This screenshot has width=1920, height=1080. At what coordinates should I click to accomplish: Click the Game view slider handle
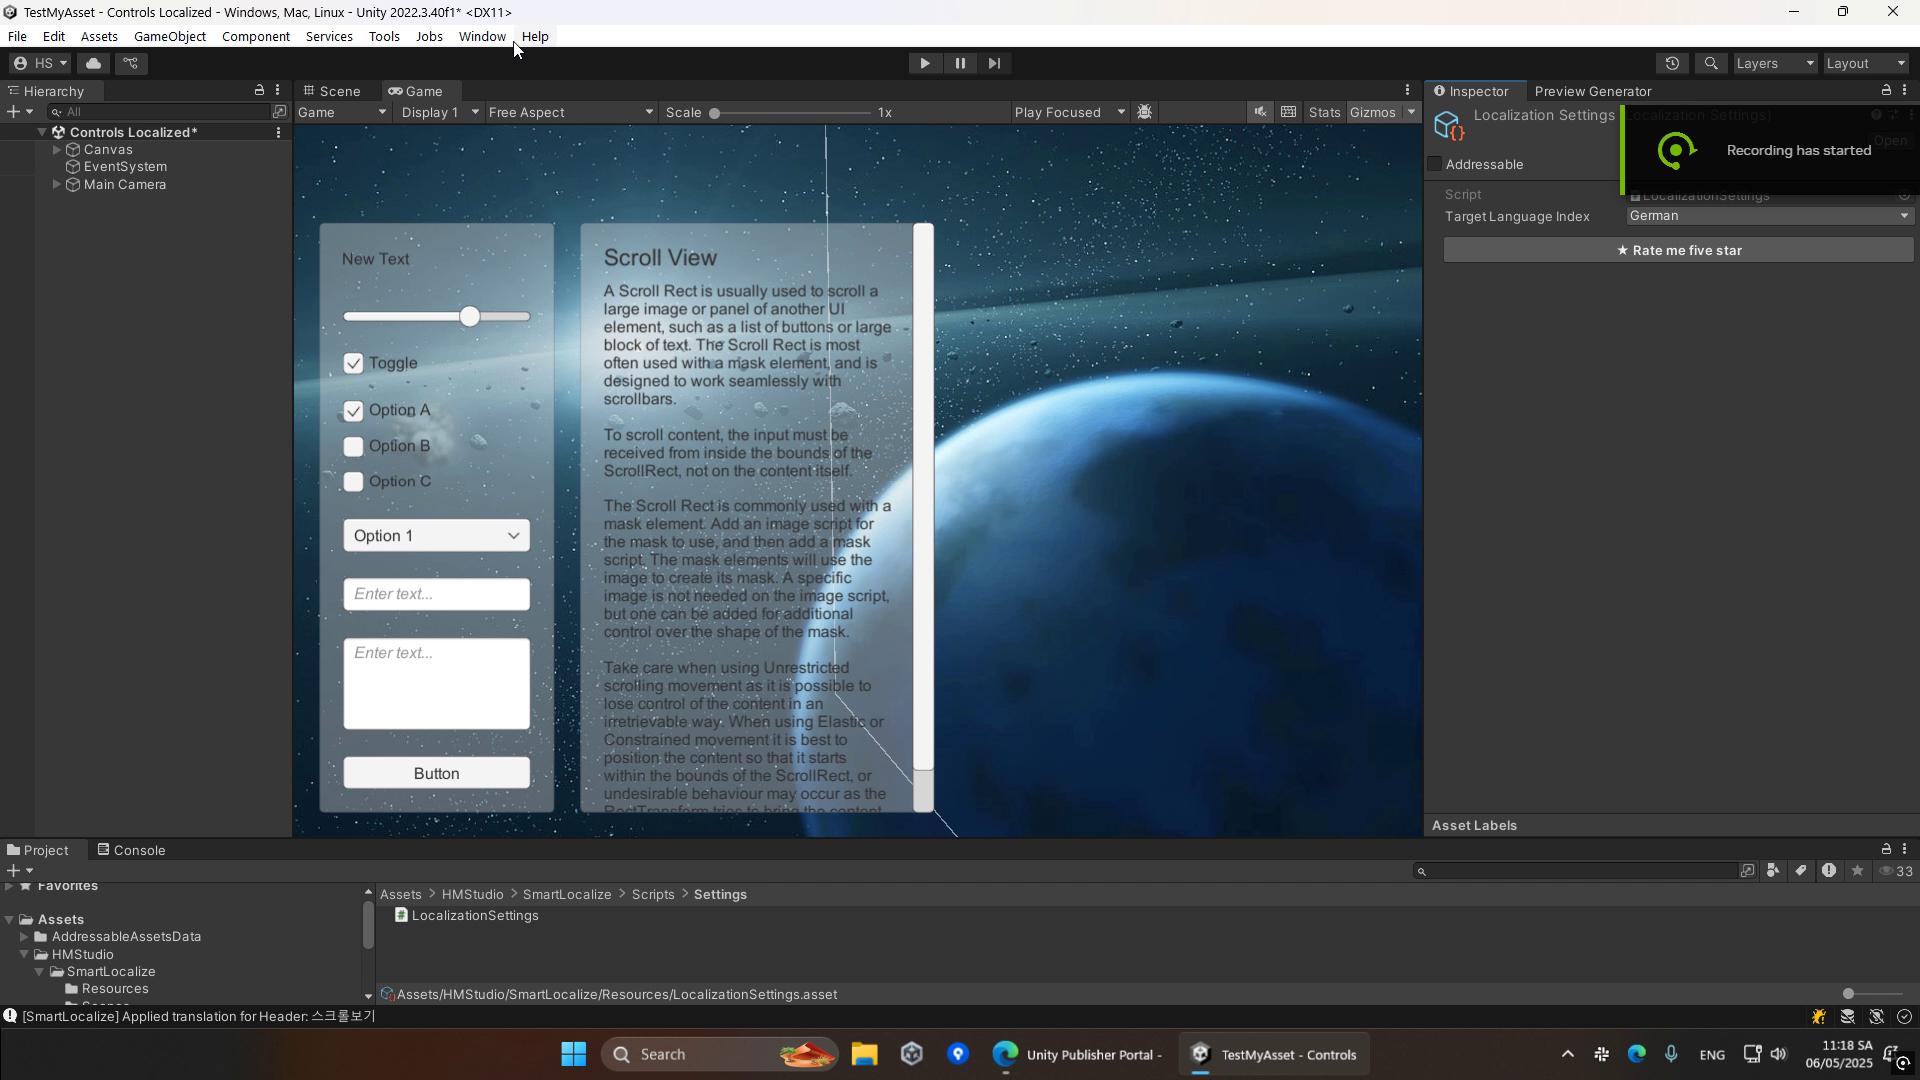tap(470, 317)
